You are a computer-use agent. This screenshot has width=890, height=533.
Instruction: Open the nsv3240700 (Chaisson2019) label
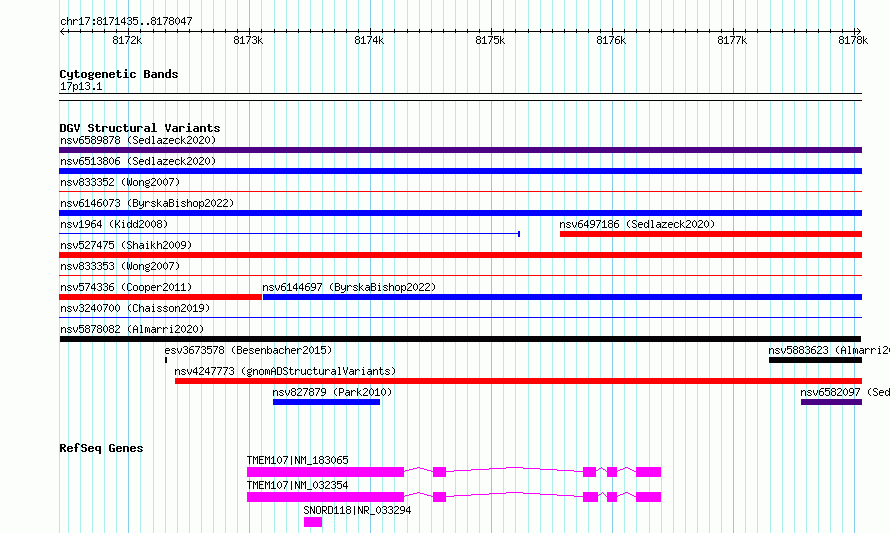pos(135,308)
